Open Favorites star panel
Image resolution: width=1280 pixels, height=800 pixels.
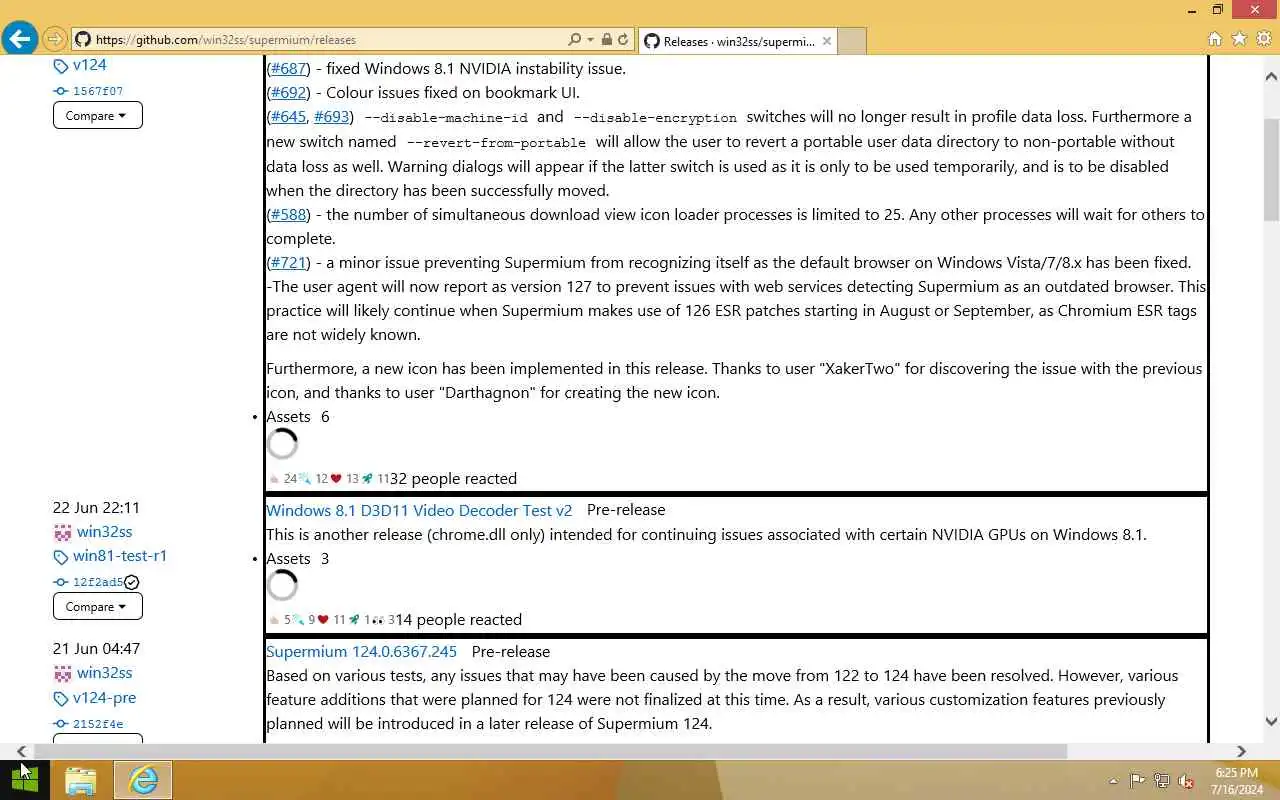[1239, 39]
